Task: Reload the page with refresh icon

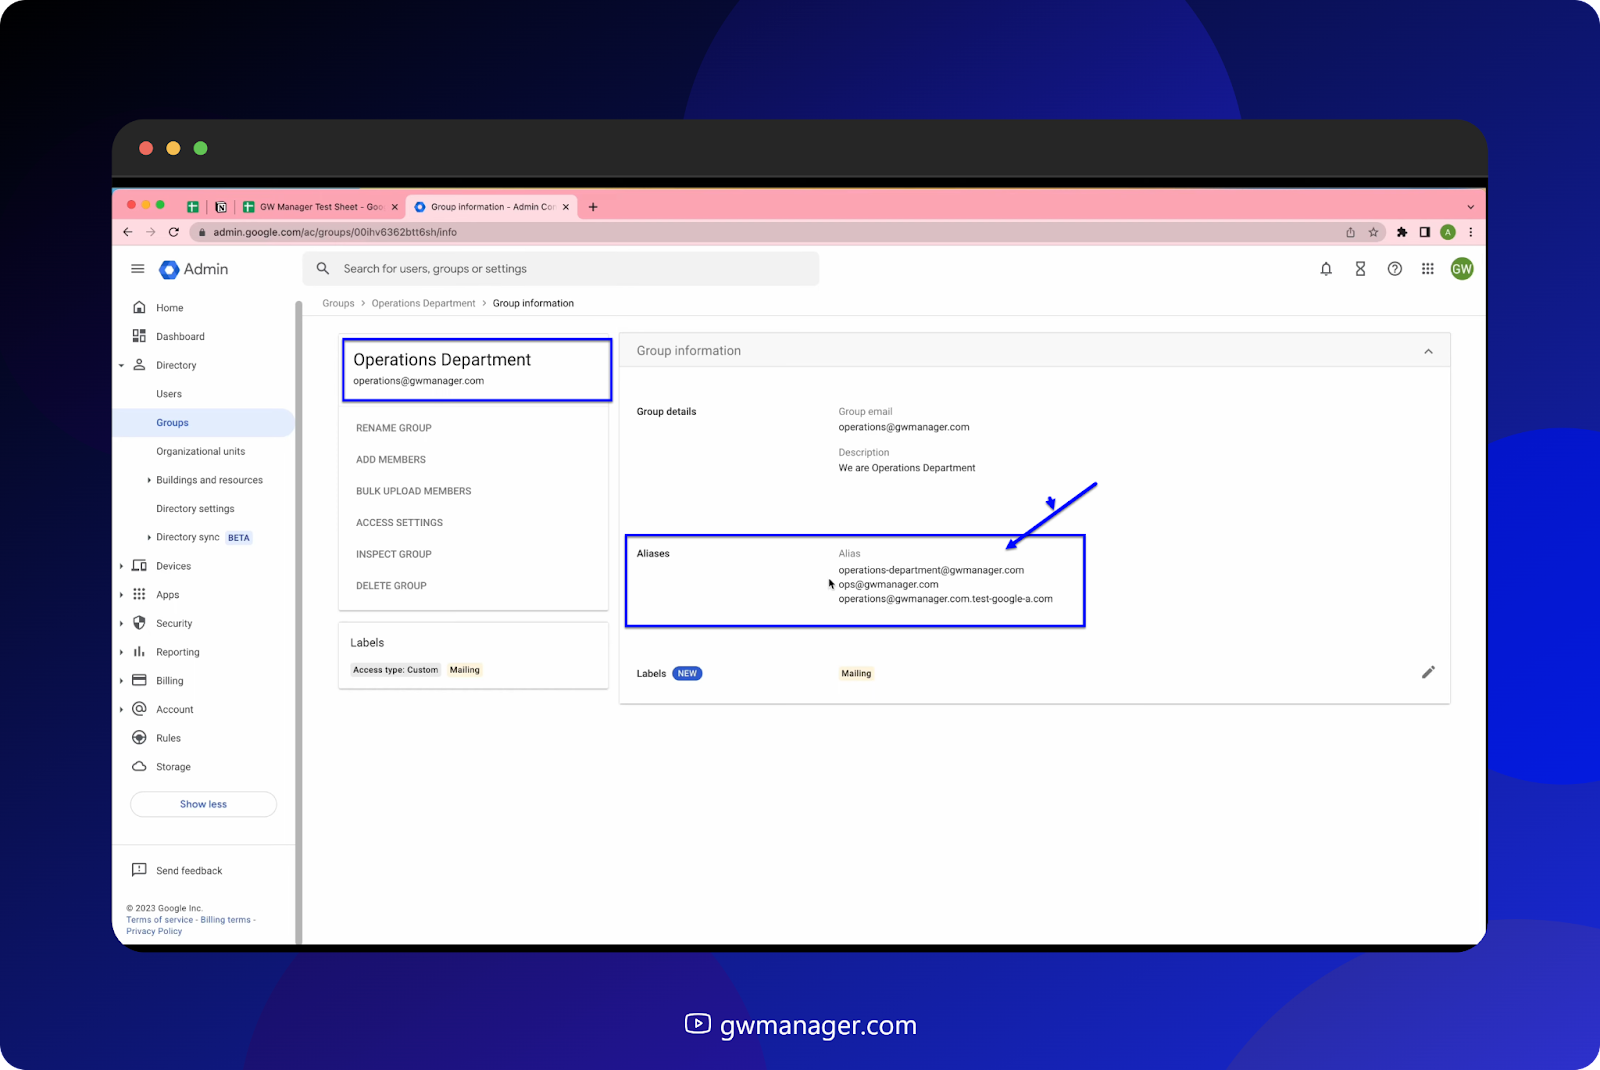Action: point(174,232)
